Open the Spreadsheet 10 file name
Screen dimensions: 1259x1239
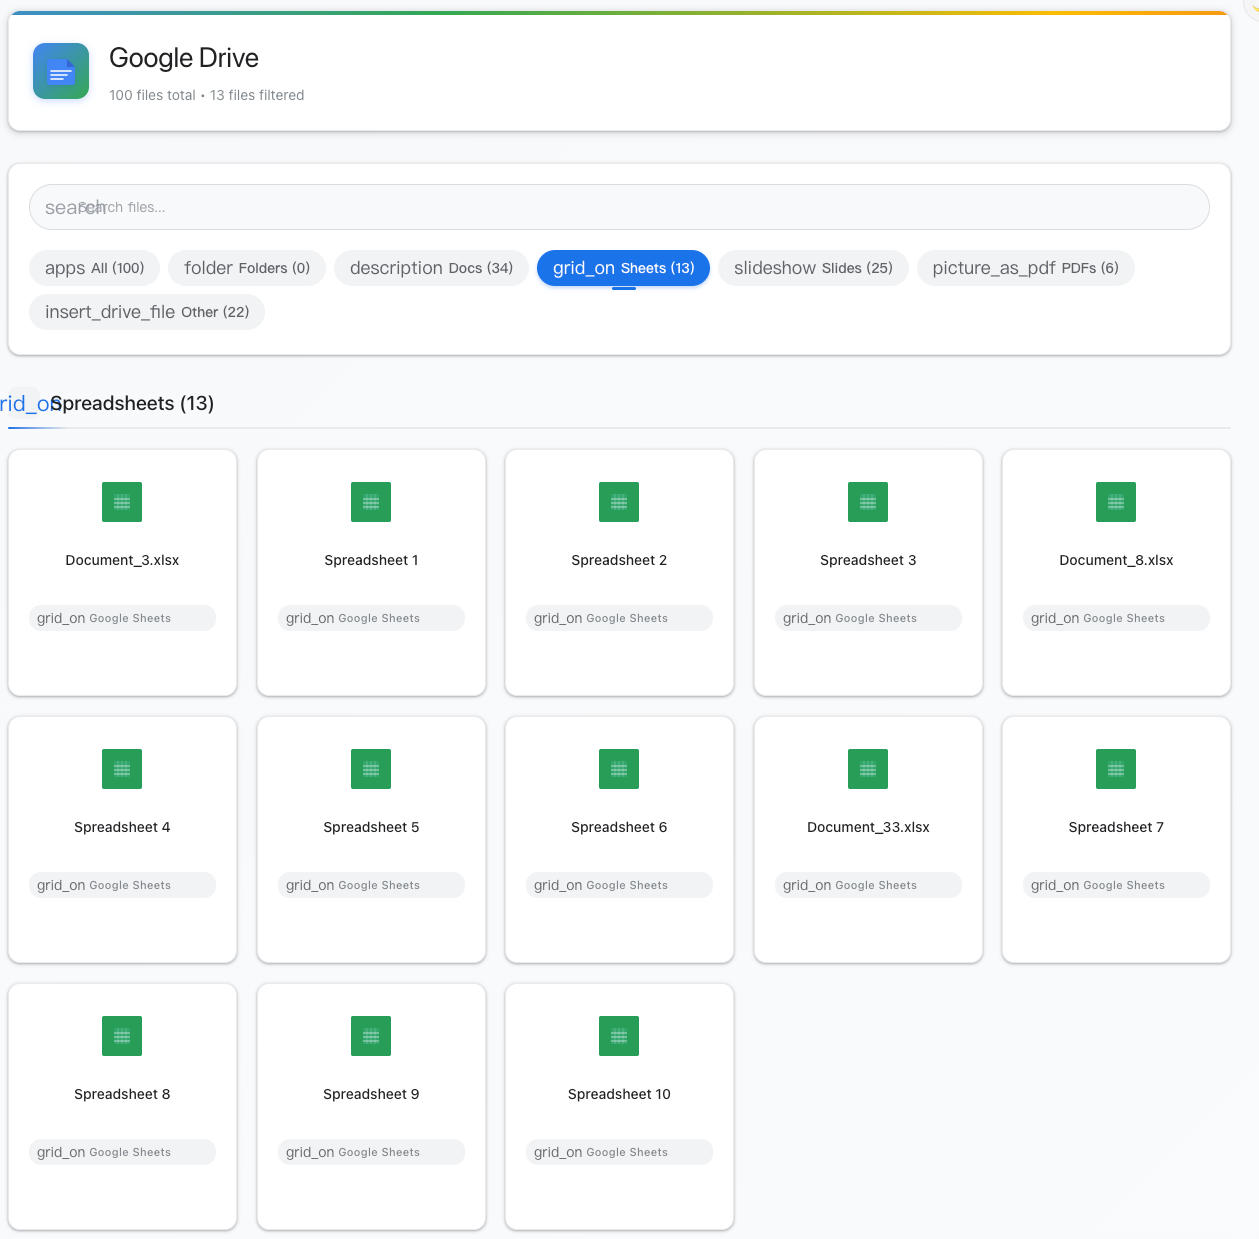coord(619,1094)
